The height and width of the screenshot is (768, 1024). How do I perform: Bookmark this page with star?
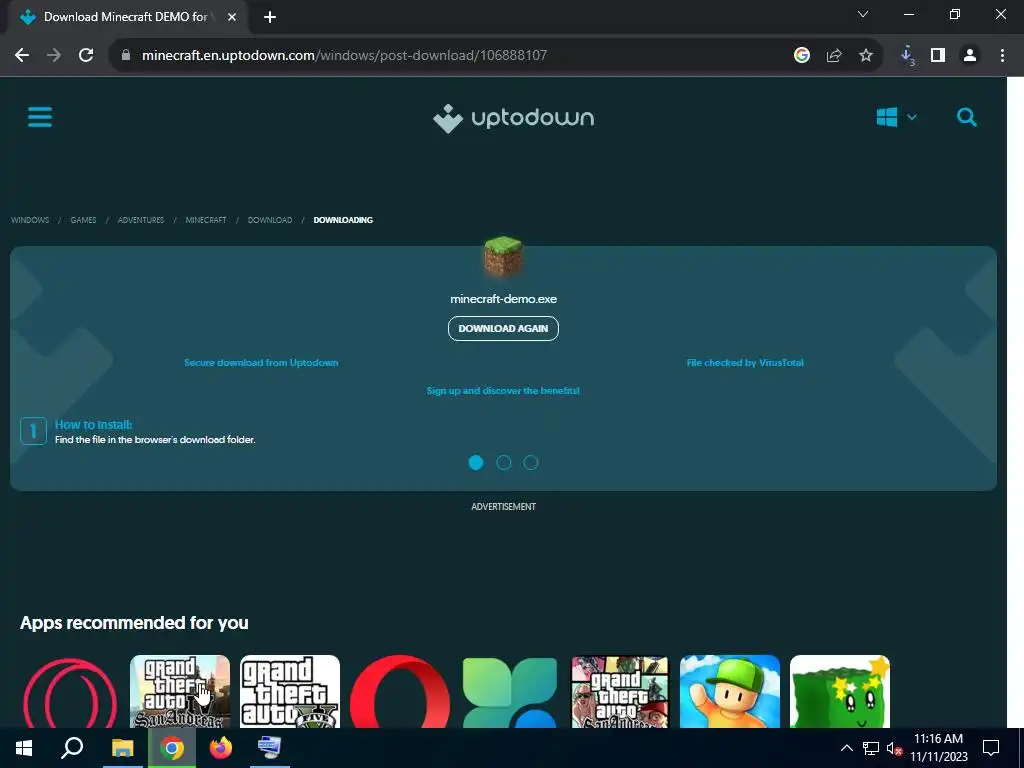tap(866, 56)
